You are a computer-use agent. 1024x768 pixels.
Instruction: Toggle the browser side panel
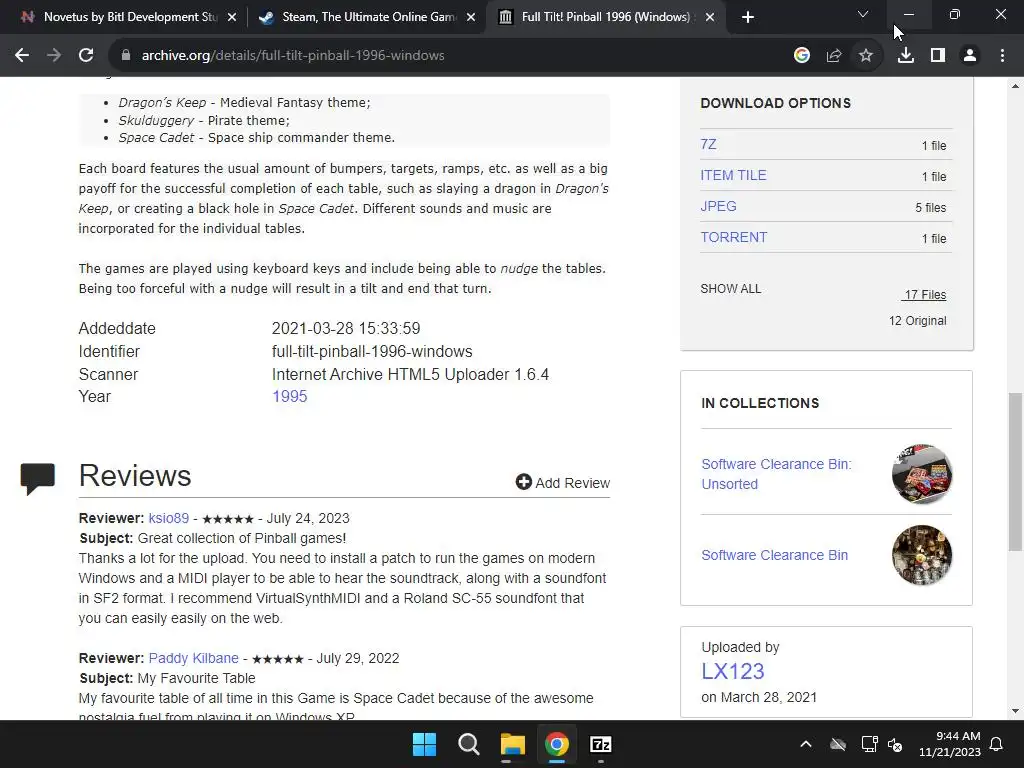(x=938, y=56)
